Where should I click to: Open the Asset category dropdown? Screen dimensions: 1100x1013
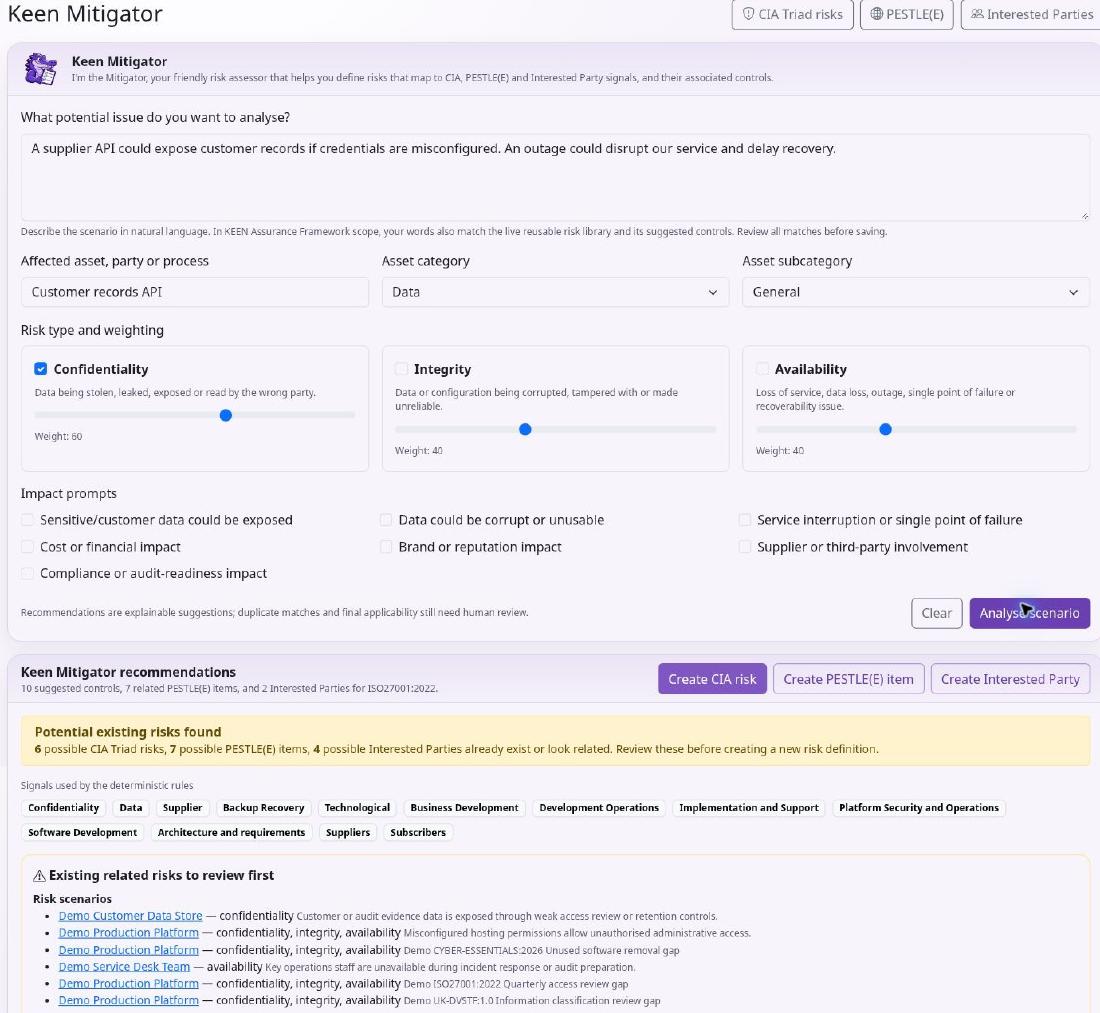555,292
